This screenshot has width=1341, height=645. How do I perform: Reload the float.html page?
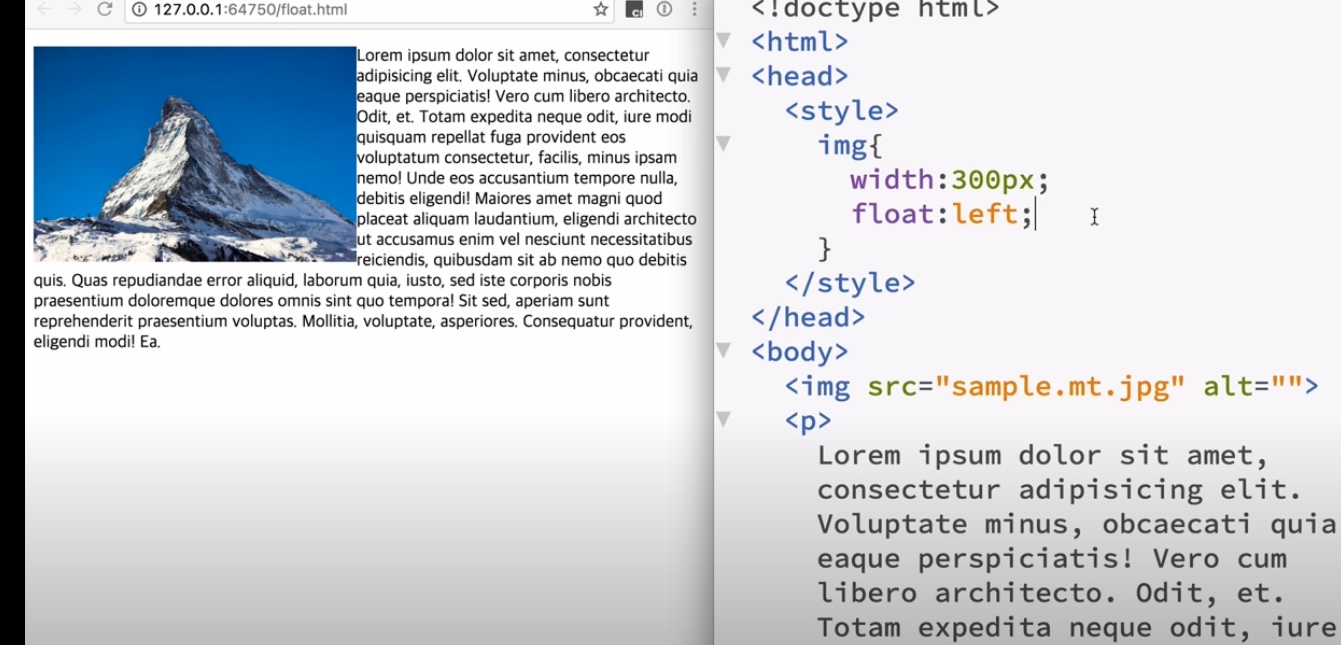pos(104,10)
